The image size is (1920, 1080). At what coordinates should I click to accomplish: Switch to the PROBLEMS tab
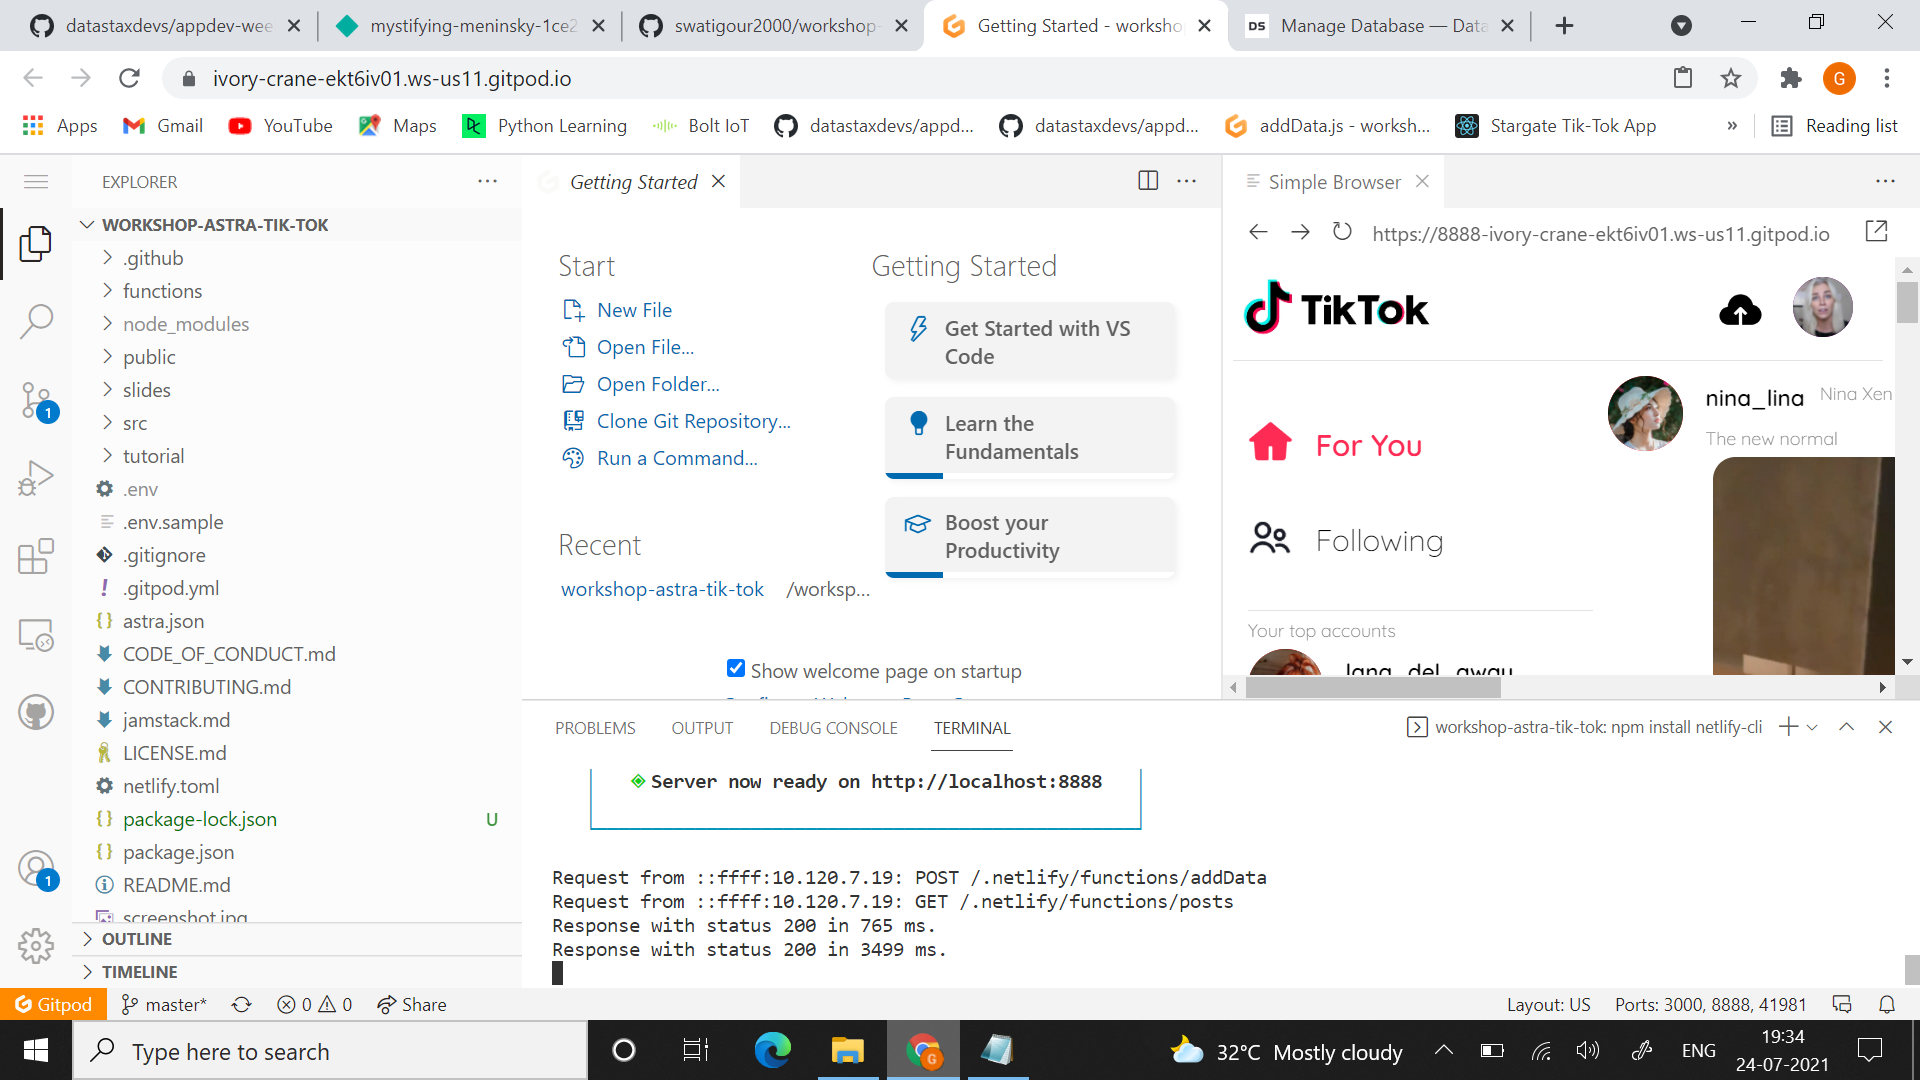(595, 728)
